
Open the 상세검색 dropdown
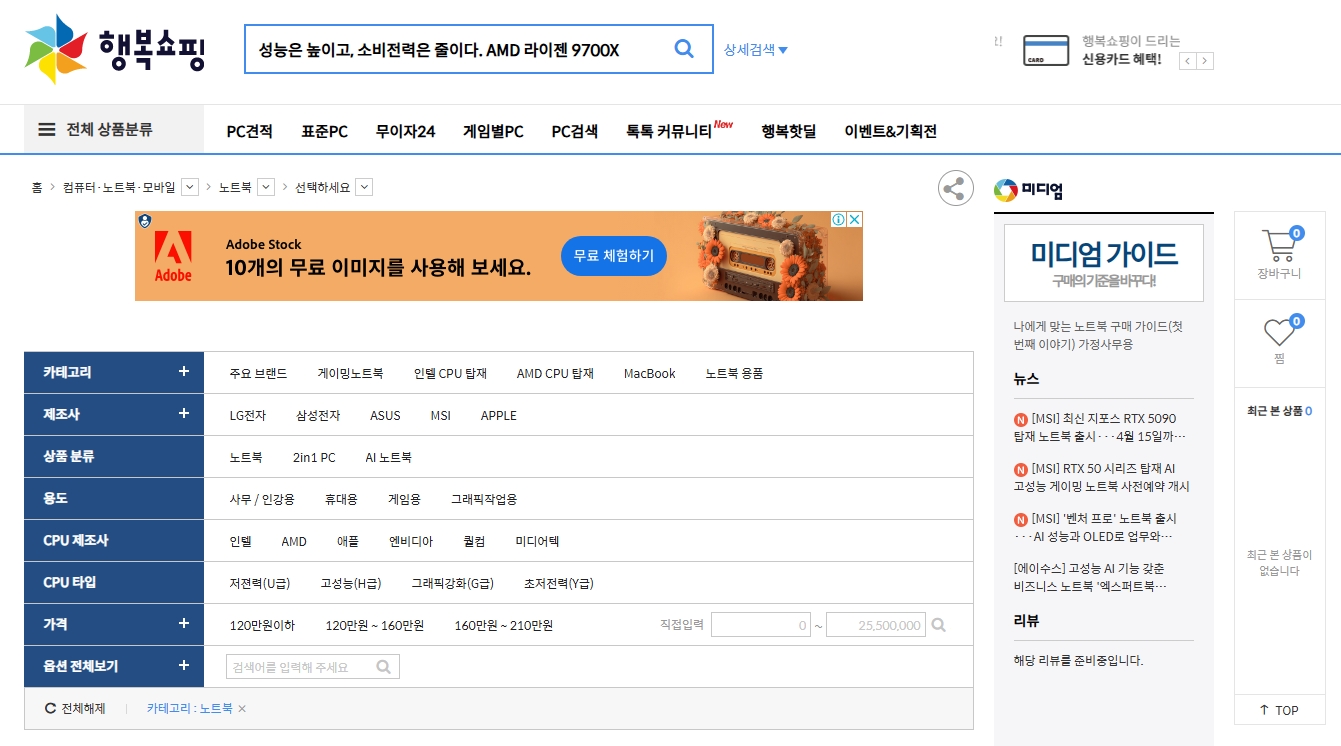755,49
